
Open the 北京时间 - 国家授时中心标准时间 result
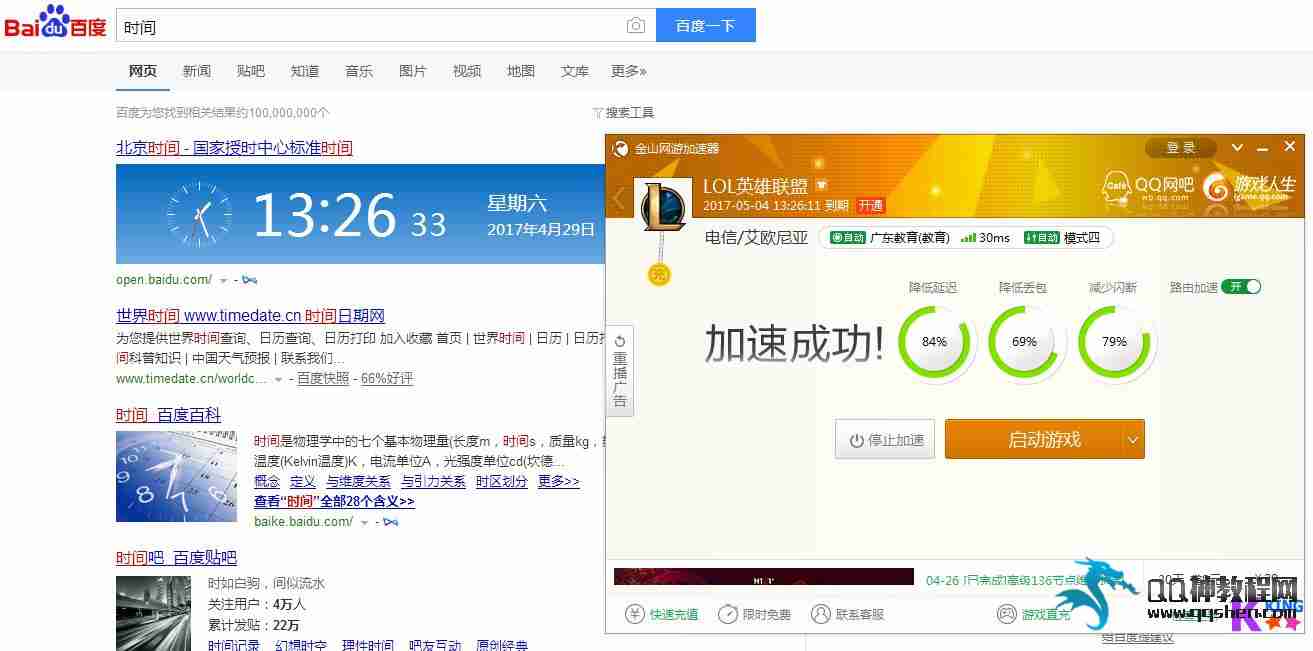pyautogui.click(x=234, y=148)
